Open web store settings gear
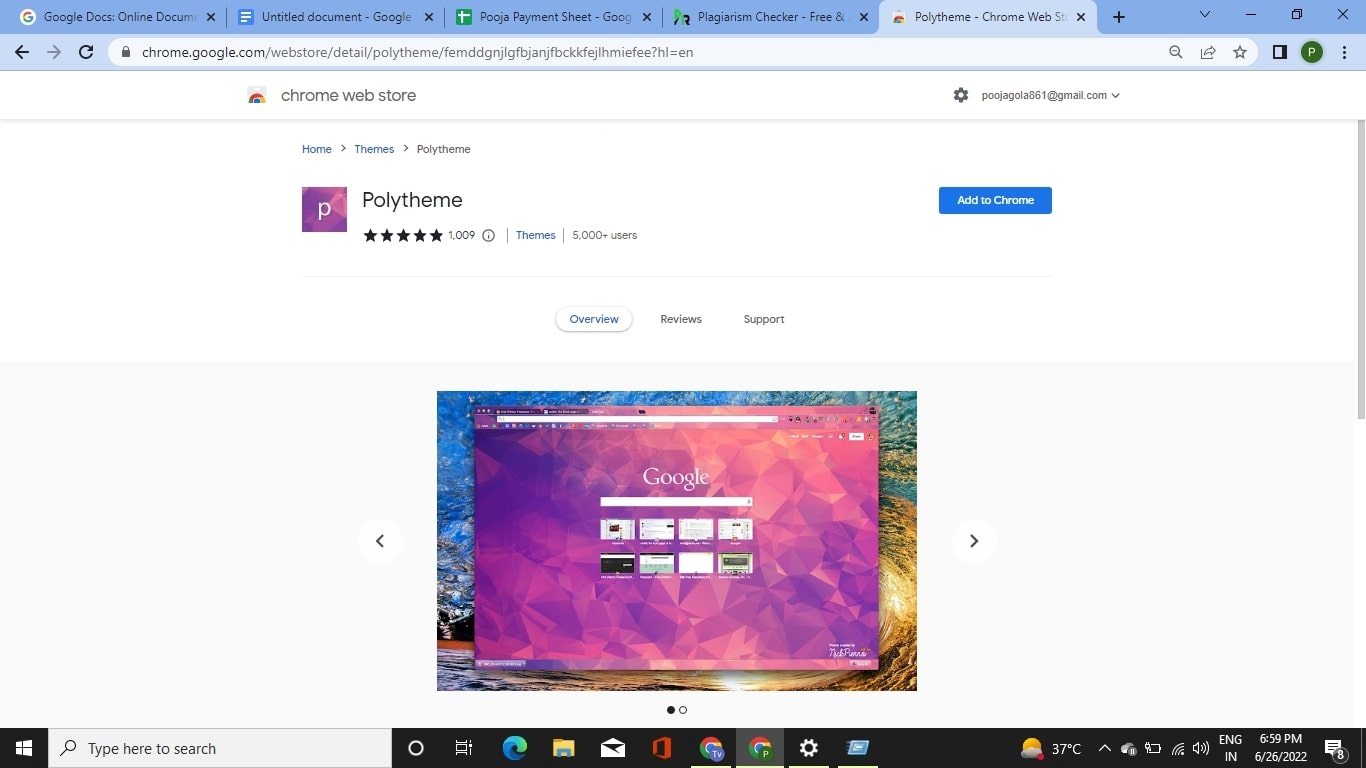 (961, 95)
